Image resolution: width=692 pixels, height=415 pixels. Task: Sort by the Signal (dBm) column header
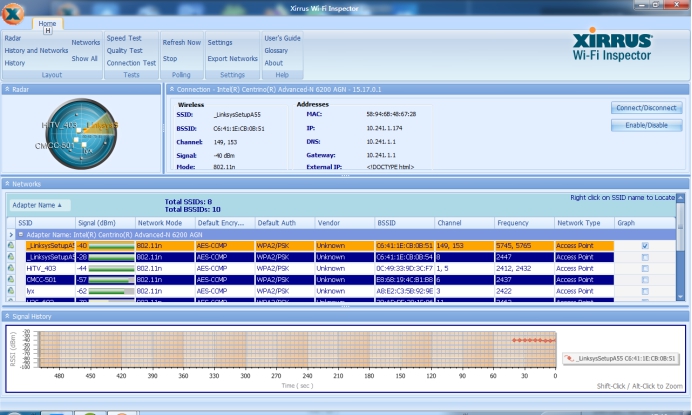tap(99, 222)
